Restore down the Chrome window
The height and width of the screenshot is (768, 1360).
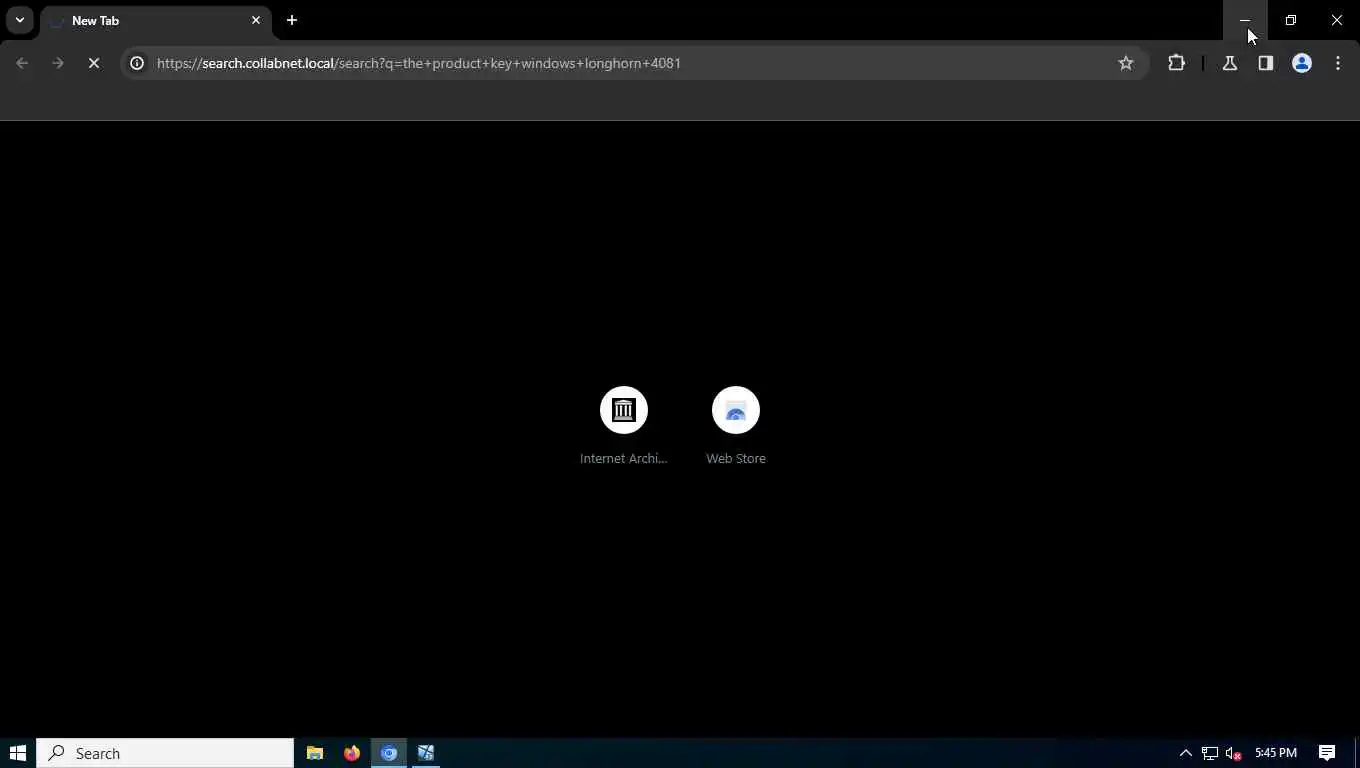(x=1291, y=20)
